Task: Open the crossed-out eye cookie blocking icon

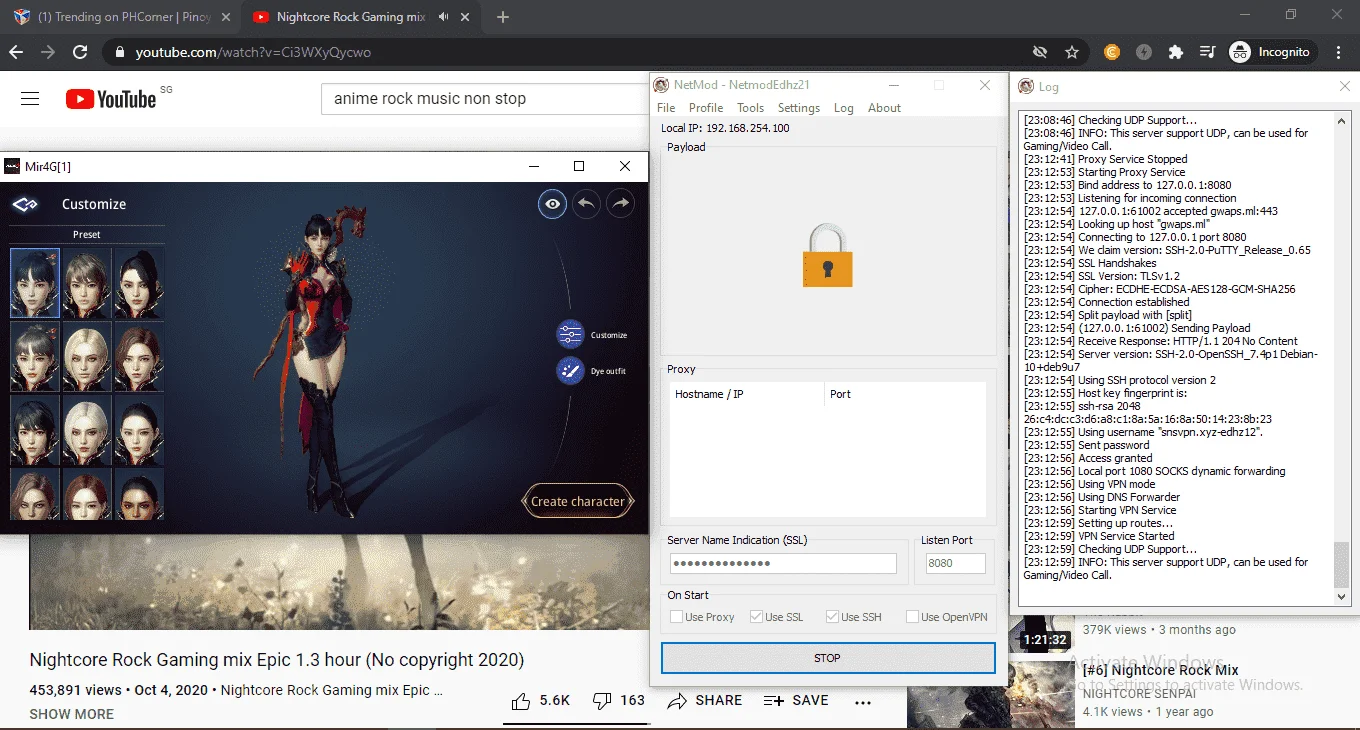Action: click(1040, 52)
